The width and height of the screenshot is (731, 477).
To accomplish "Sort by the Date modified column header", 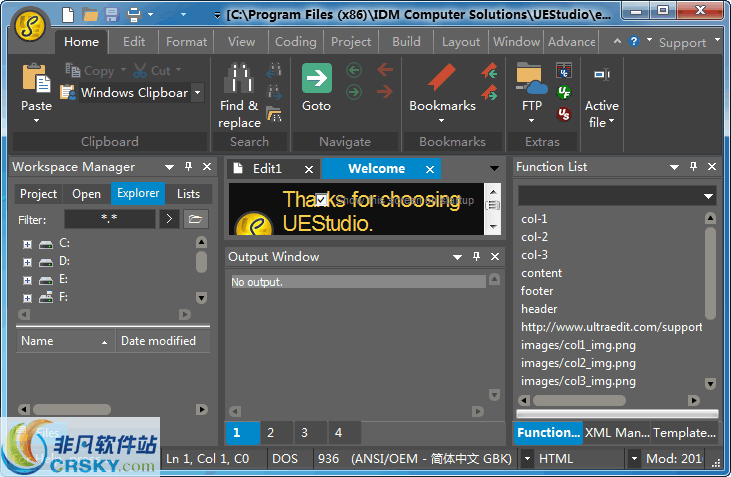I will (x=162, y=341).
